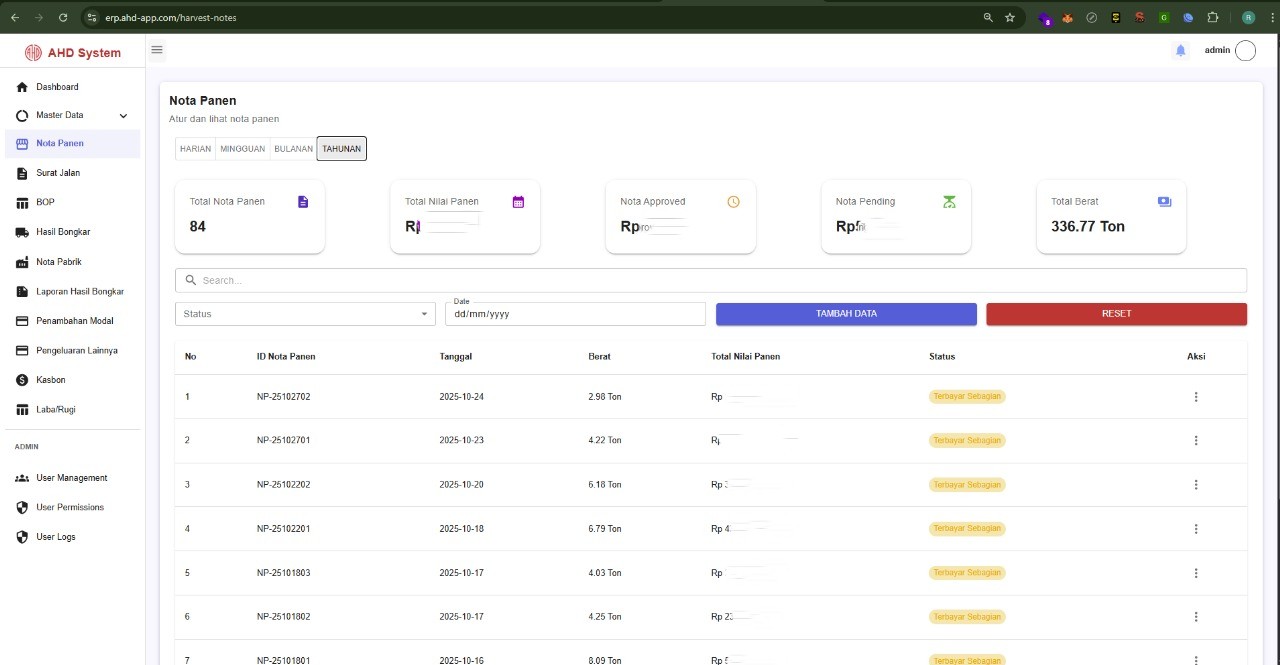Go to Surat Jalan in sidebar

[x=58, y=173]
